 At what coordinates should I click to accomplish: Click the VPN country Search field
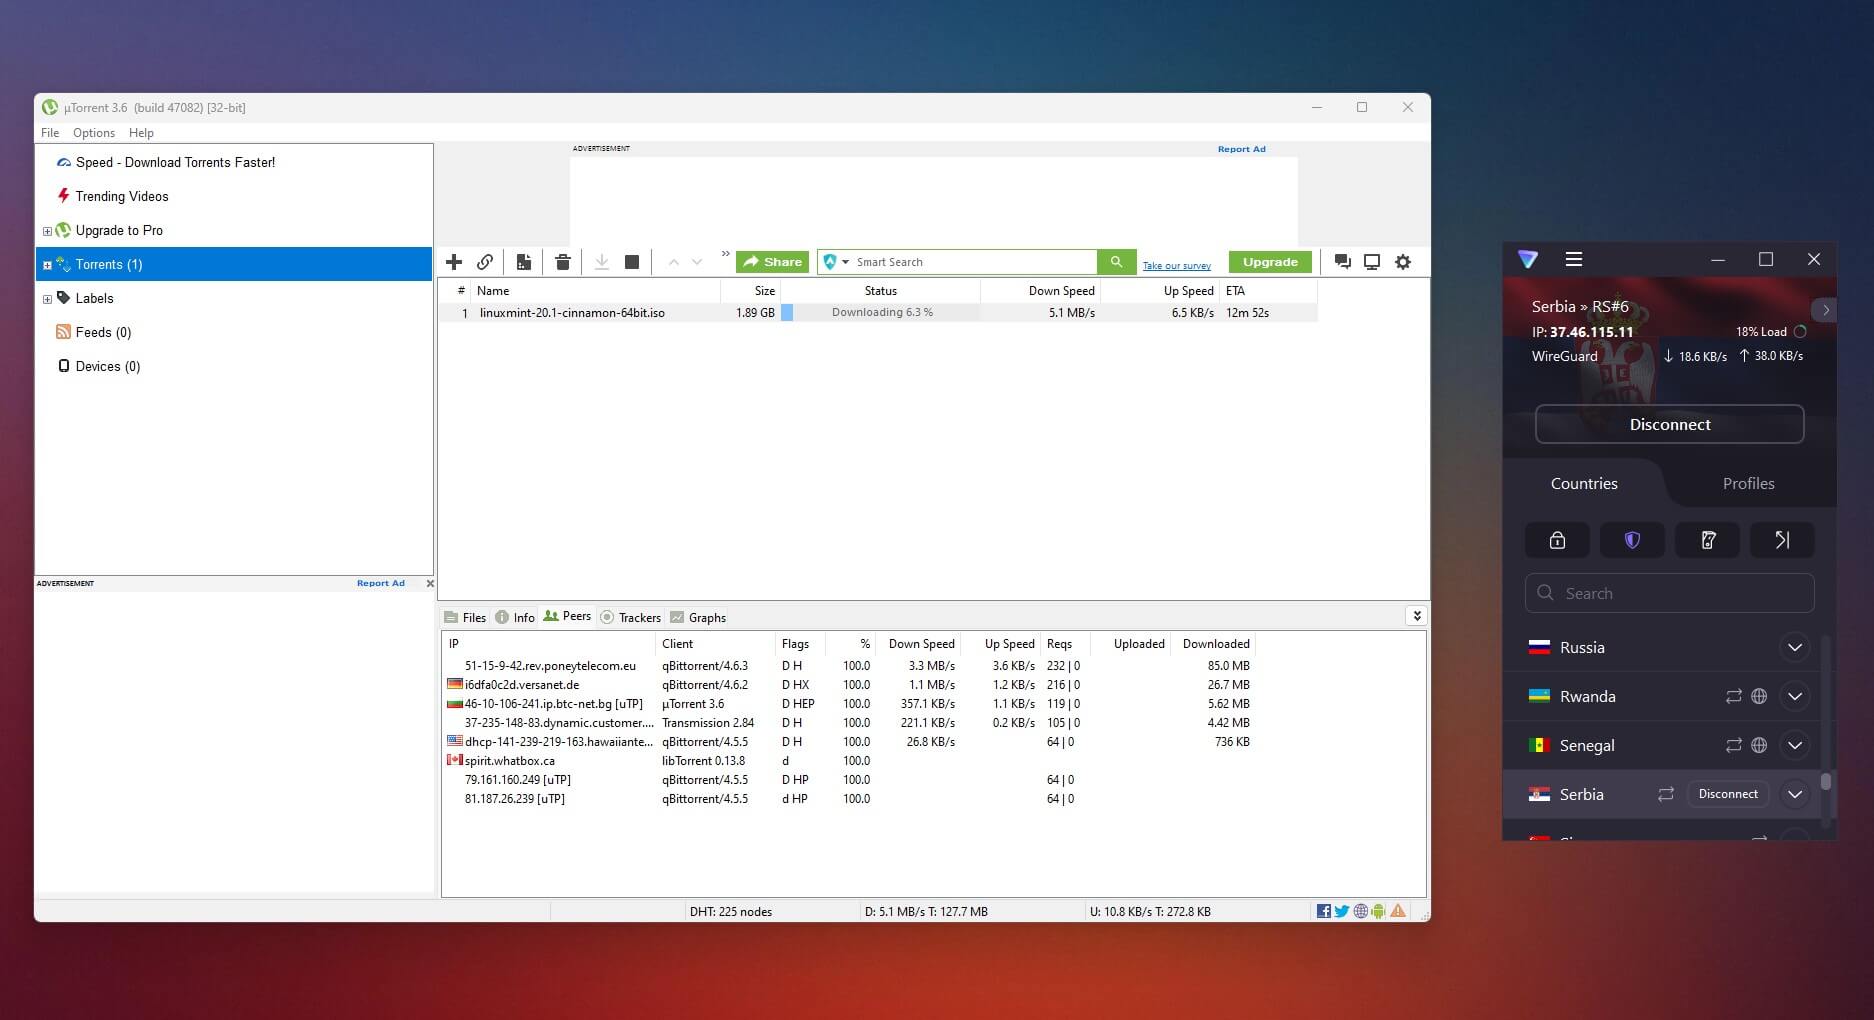pyautogui.click(x=1669, y=593)
